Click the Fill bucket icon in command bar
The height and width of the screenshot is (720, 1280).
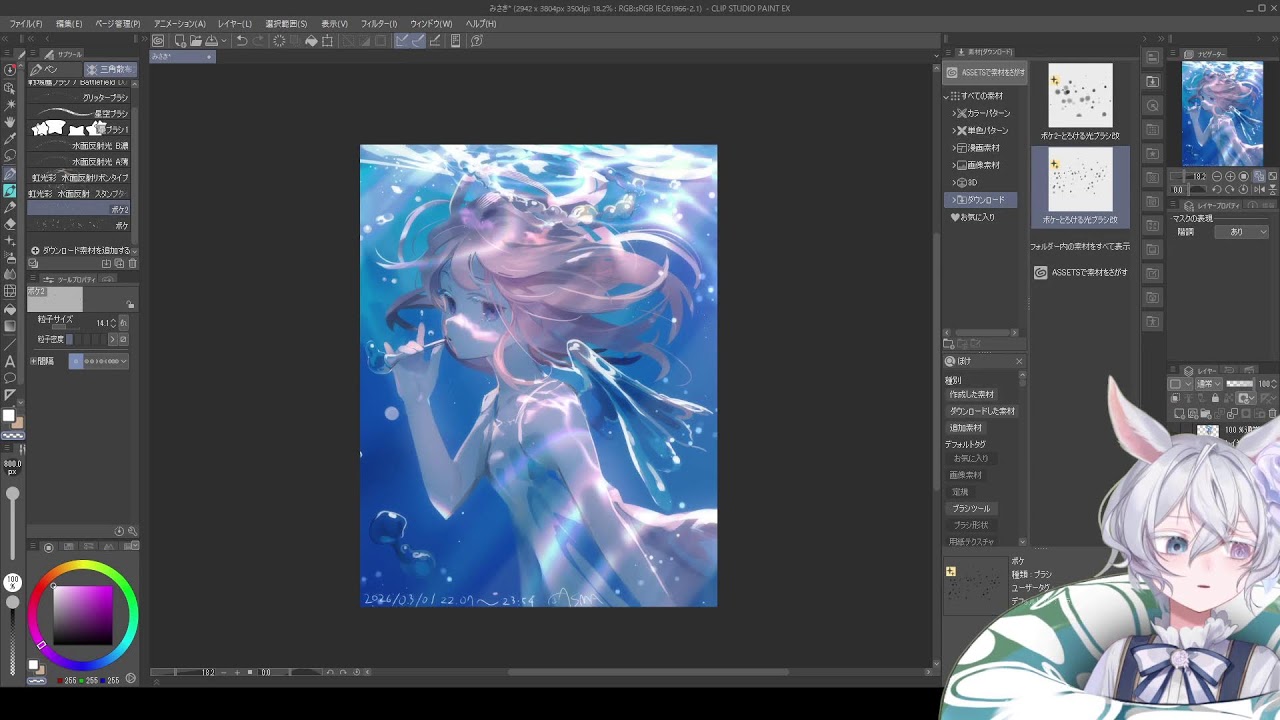point(311,41)
